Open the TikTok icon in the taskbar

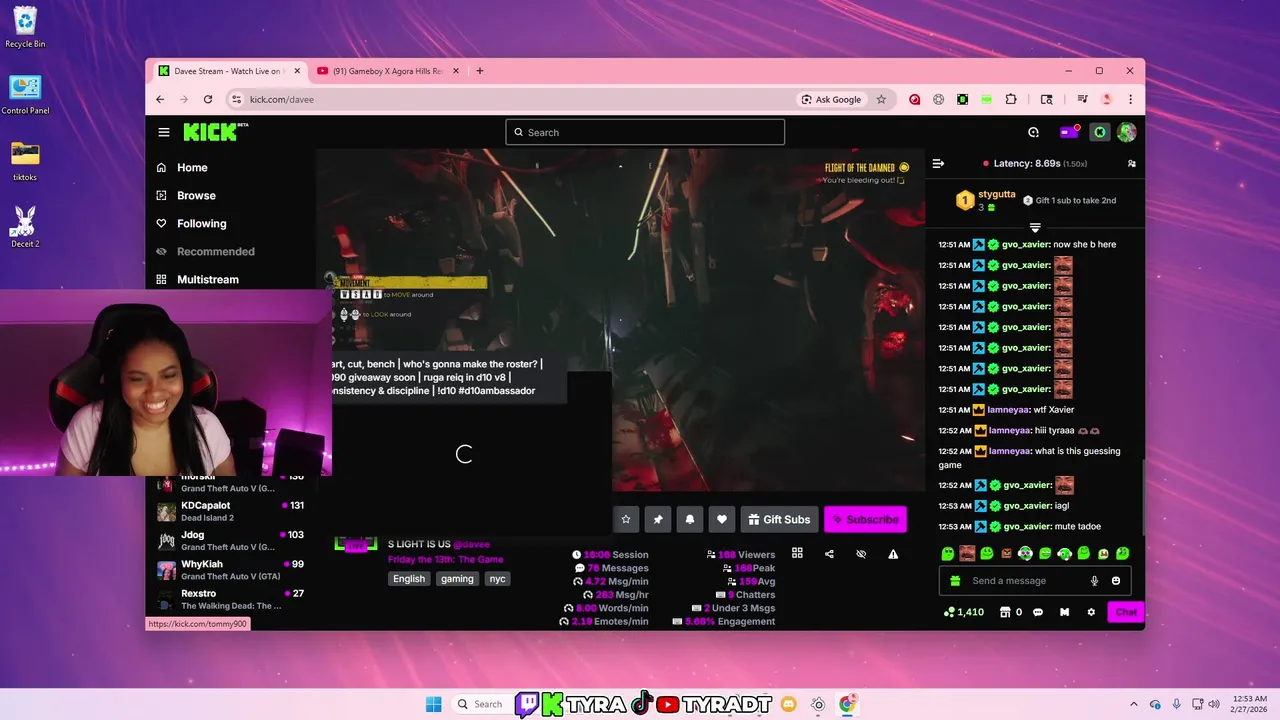(x=642, y=704)
